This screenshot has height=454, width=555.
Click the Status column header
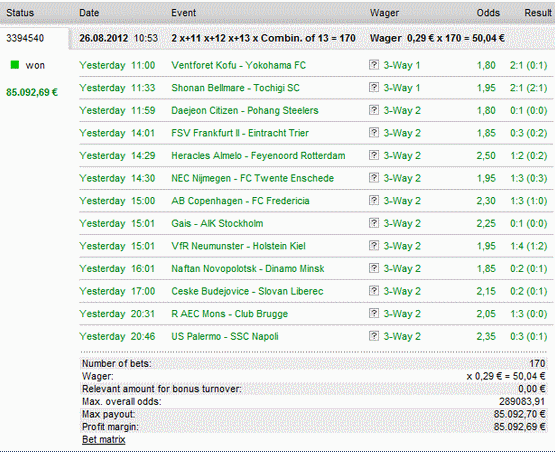coord(20,13)
